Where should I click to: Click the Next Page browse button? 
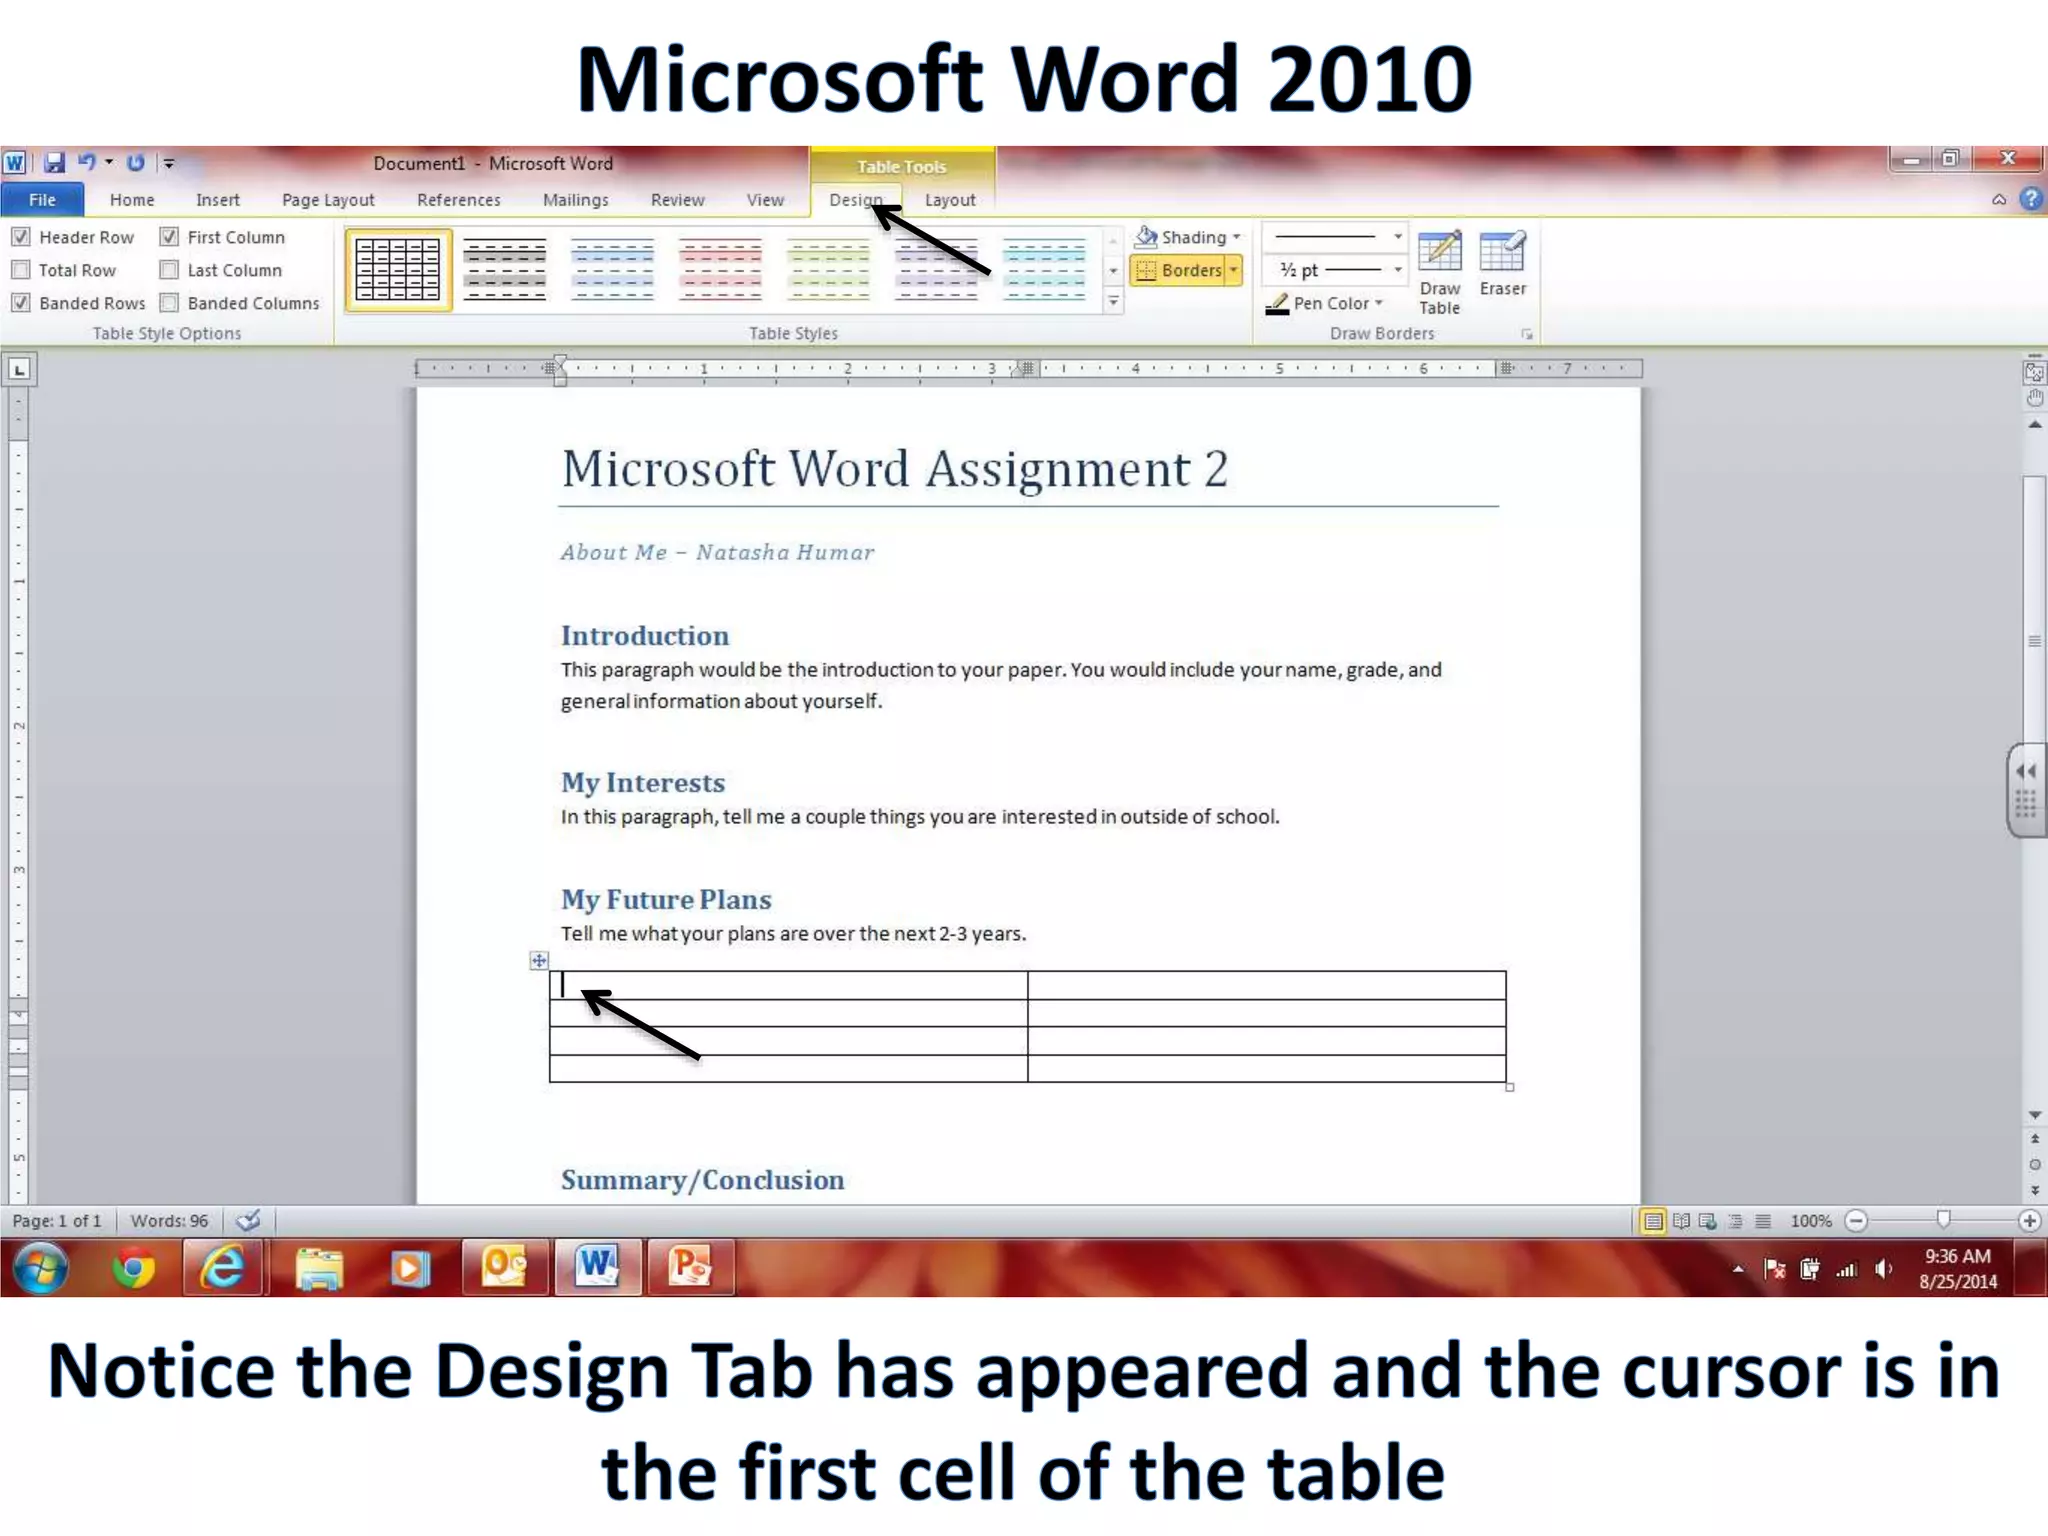coord(2035,1190)
